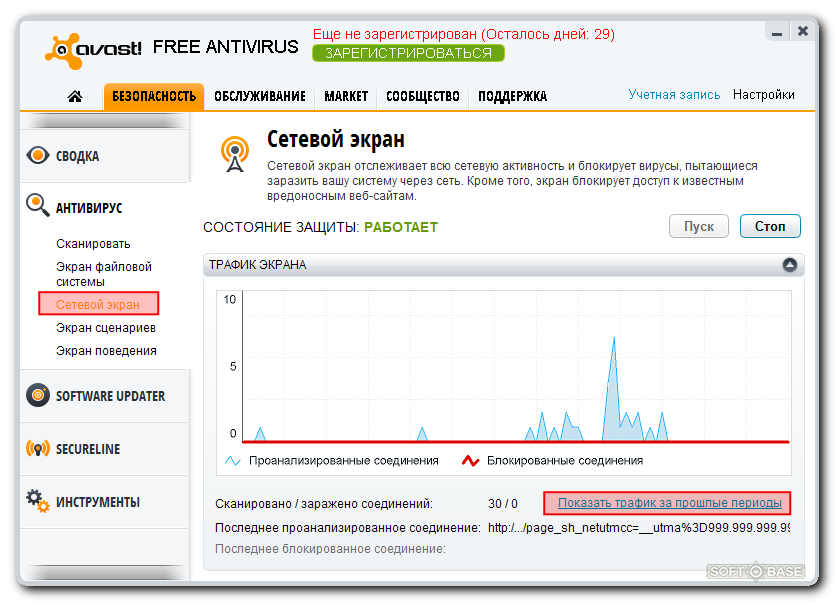This screenshot has height=603, width=836.
Task: Click the tallest spike in traffic graph
Action: click(x=614, y=389)
